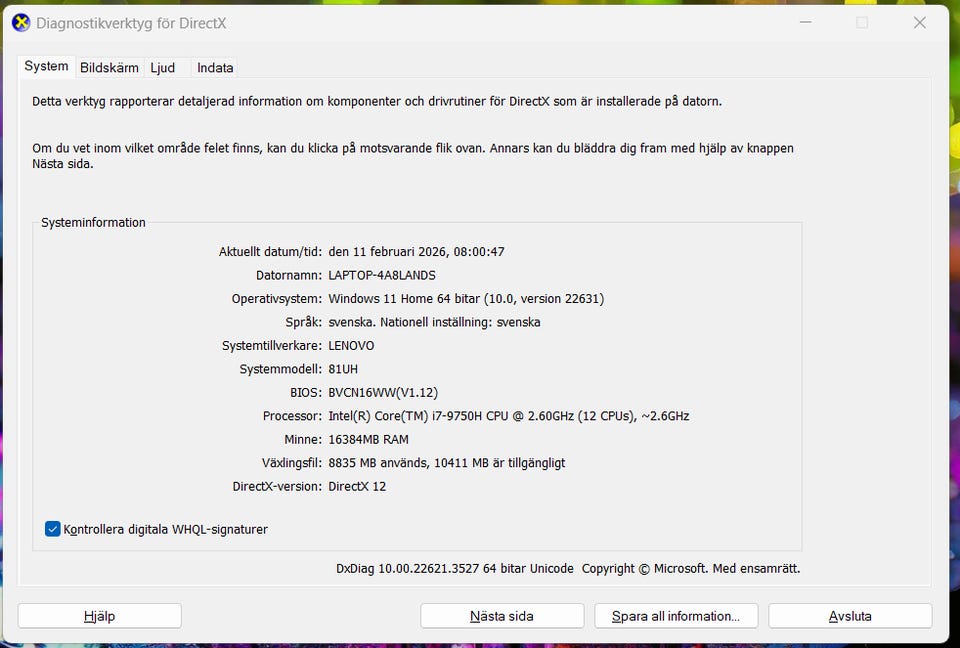Click the Hjälp button
This screenshot has width=960, height=648.
[100, 616]
